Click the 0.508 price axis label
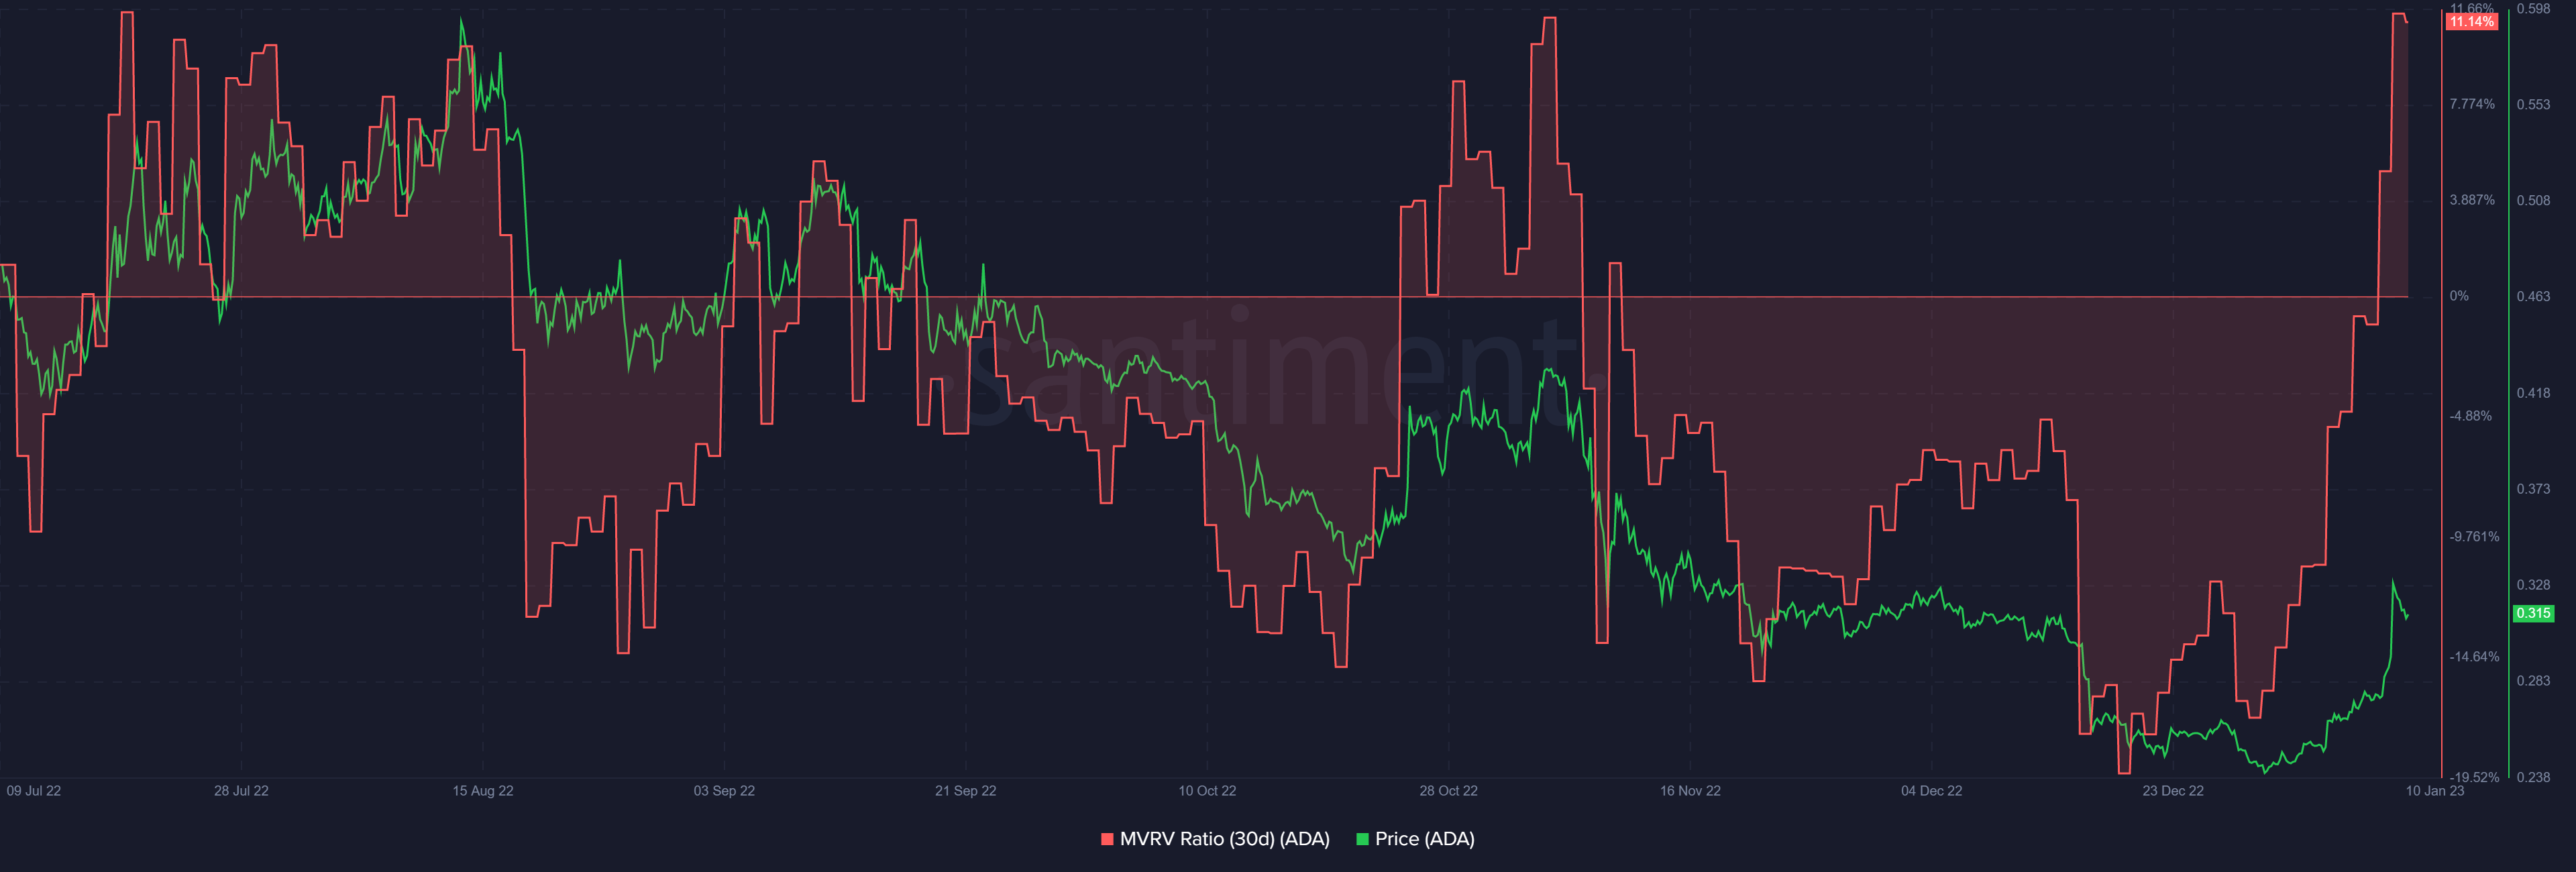 [2533, 200]
